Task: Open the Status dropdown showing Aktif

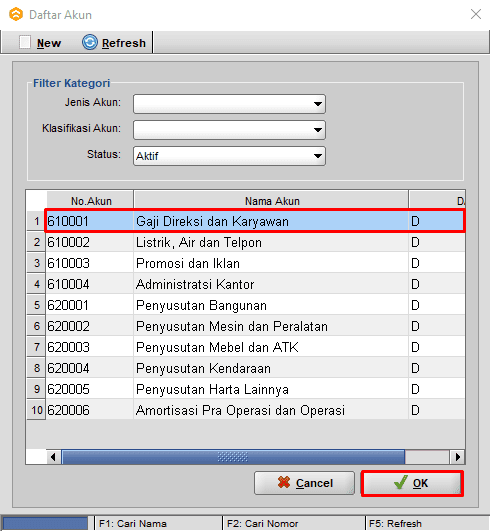Action: 229,156
